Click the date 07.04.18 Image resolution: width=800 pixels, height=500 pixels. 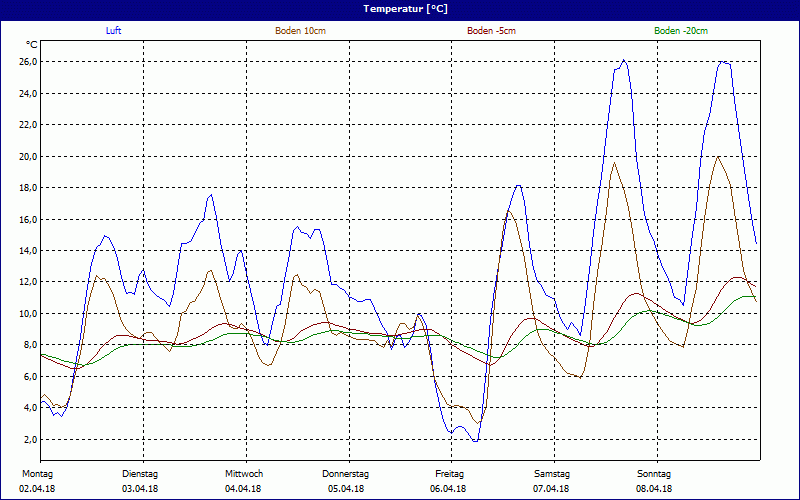pyautogui.click(x=552, y=489)
